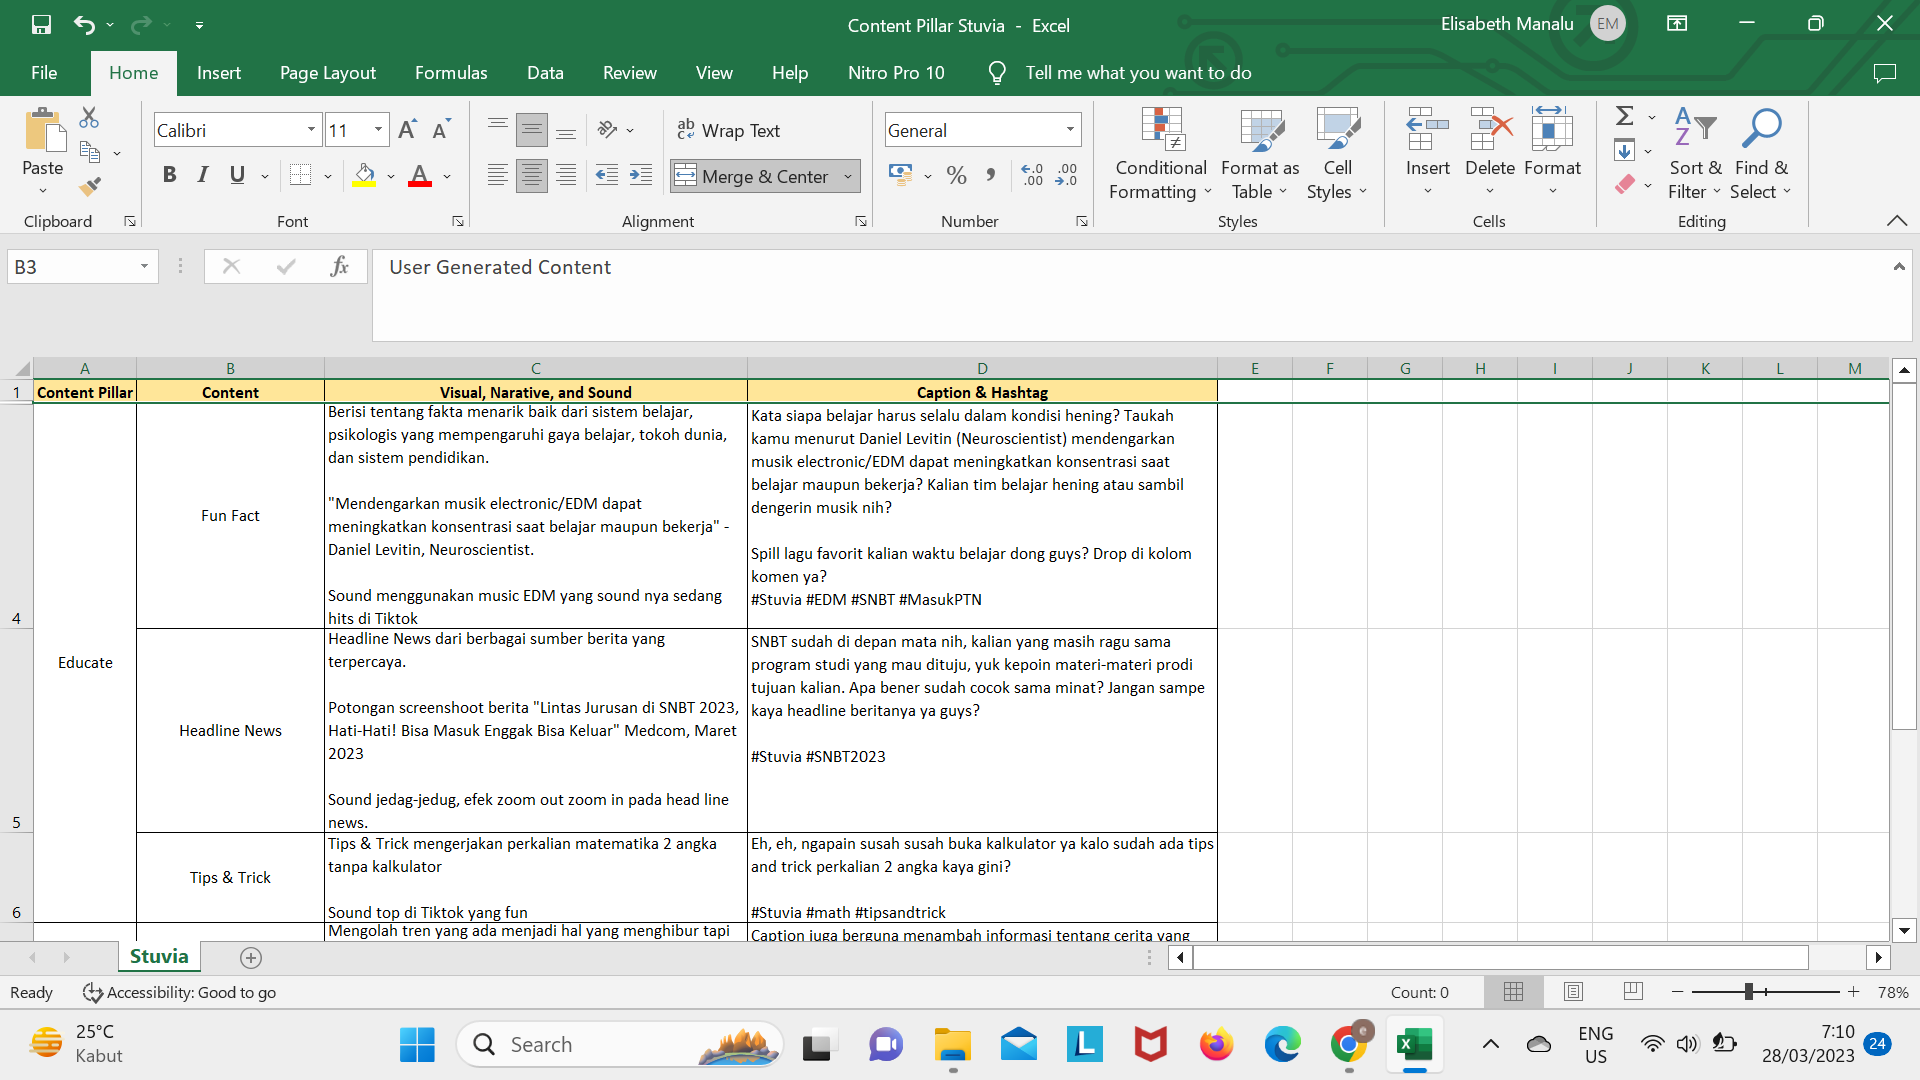Open Format as Table dropdown
Viewport: 1920px width, 1080px height.
(x=1260, y=154)
